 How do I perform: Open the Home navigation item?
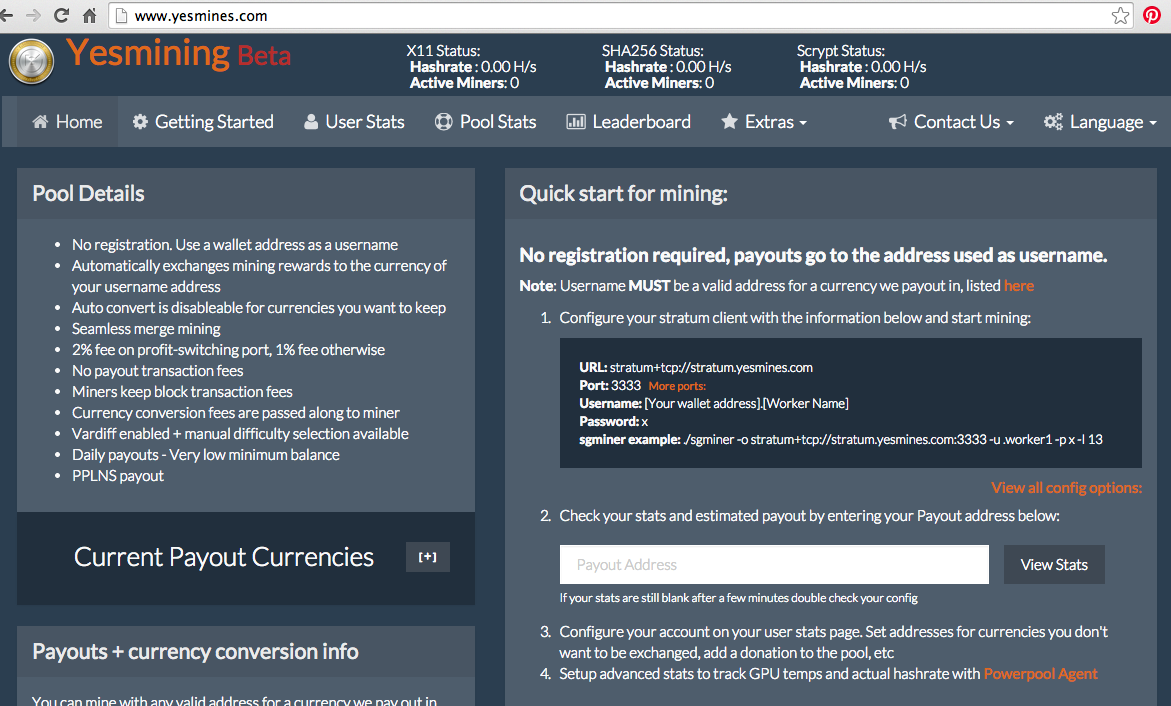[67, 122]
